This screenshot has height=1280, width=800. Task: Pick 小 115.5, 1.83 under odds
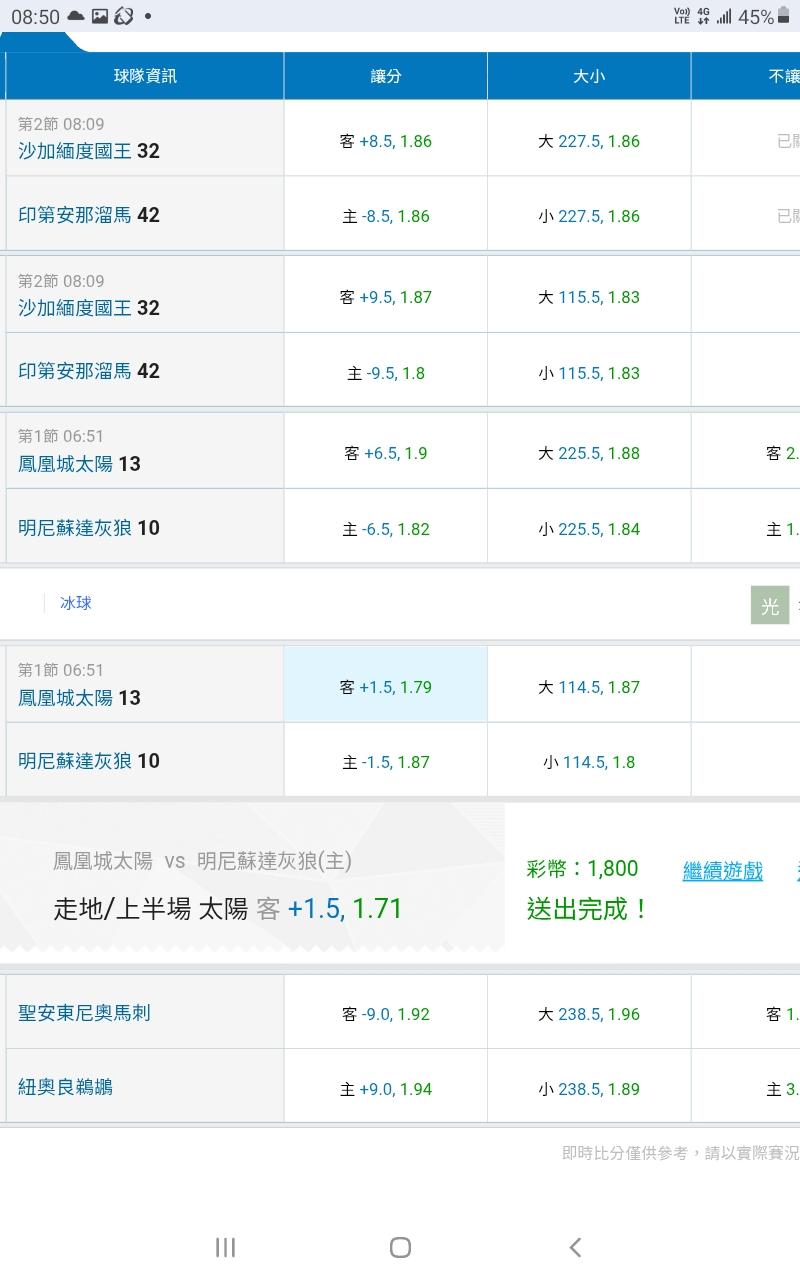(589, 373)
